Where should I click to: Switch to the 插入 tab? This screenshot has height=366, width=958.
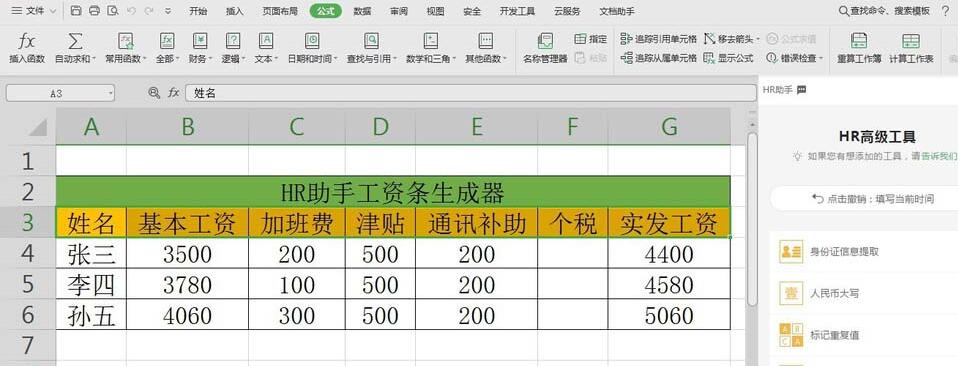(235, 11)
